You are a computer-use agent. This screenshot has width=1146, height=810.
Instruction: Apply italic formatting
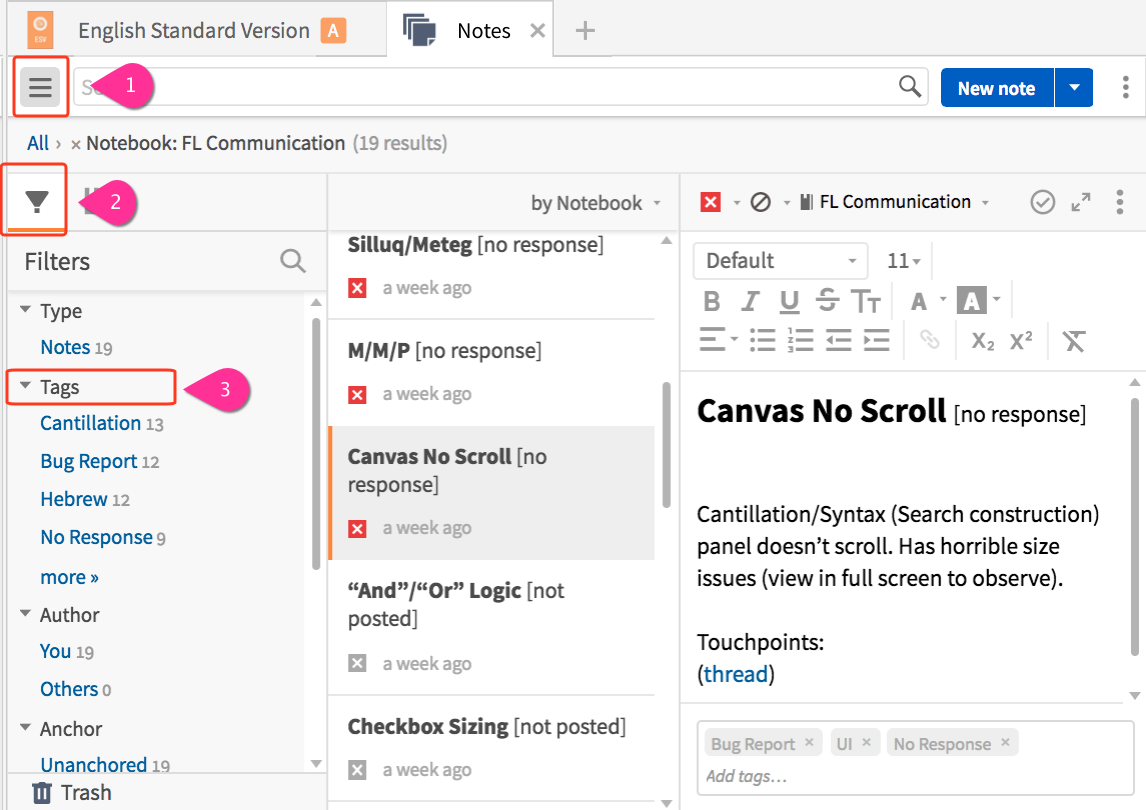[x=750, y=301]
